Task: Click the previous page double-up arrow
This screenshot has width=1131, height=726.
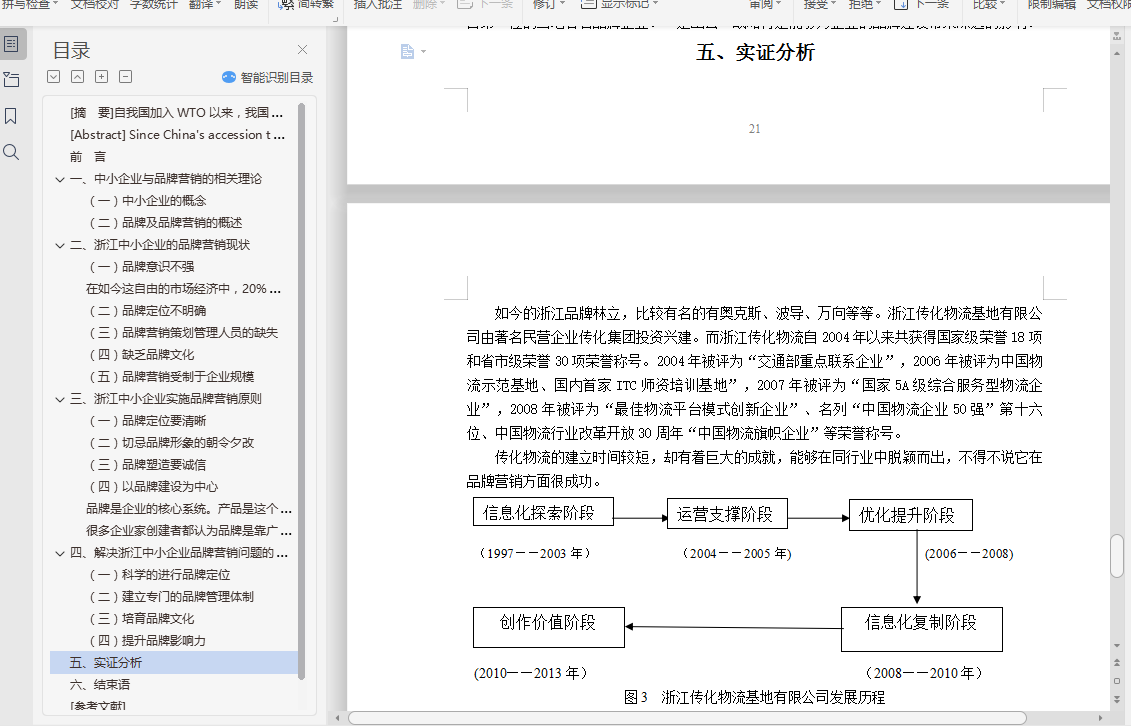Action: [1117, 663]
